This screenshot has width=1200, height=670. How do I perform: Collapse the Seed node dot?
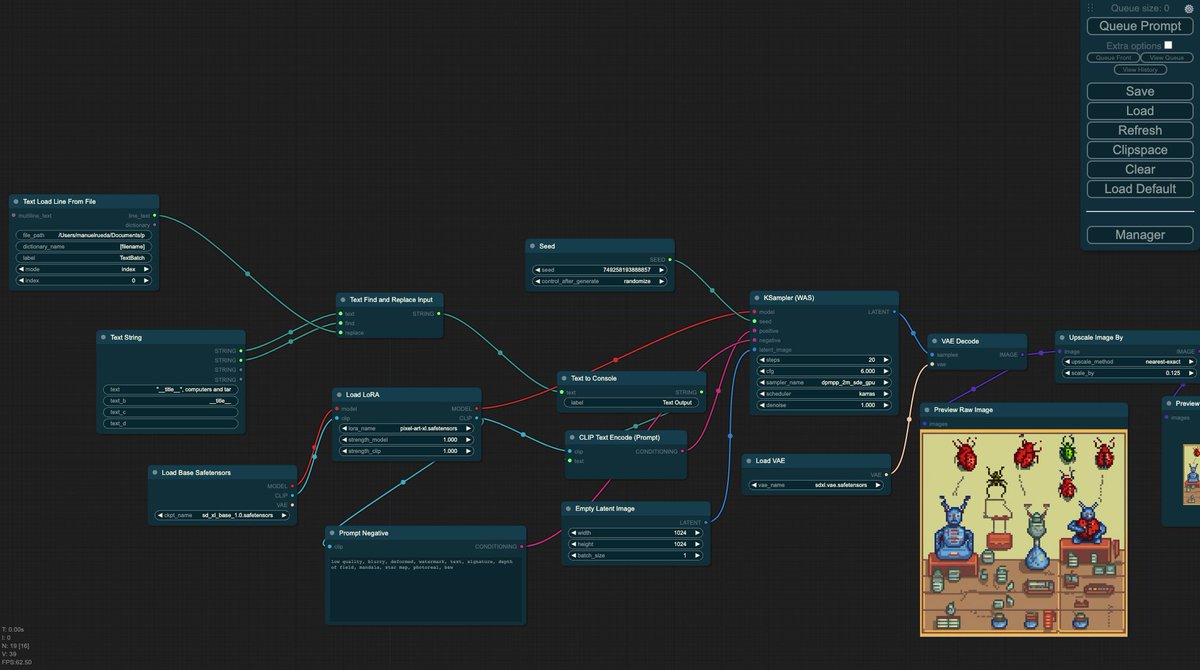tap(532, 245)
